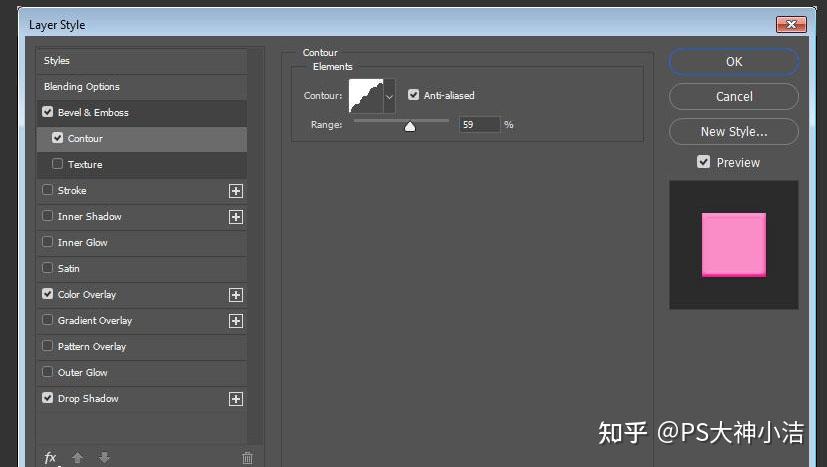Viewport: 827px width, 467px height.
Task: Select the Inner Glow effect label
Action: point(83,243)
